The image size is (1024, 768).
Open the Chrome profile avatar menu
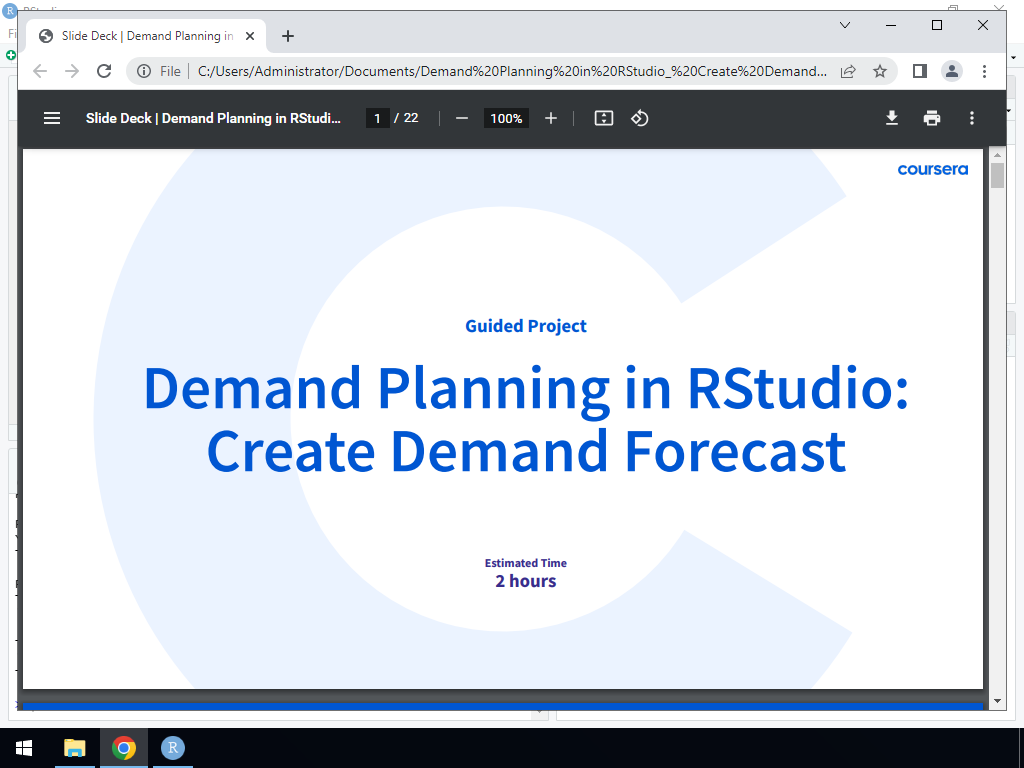coord(952,71)
